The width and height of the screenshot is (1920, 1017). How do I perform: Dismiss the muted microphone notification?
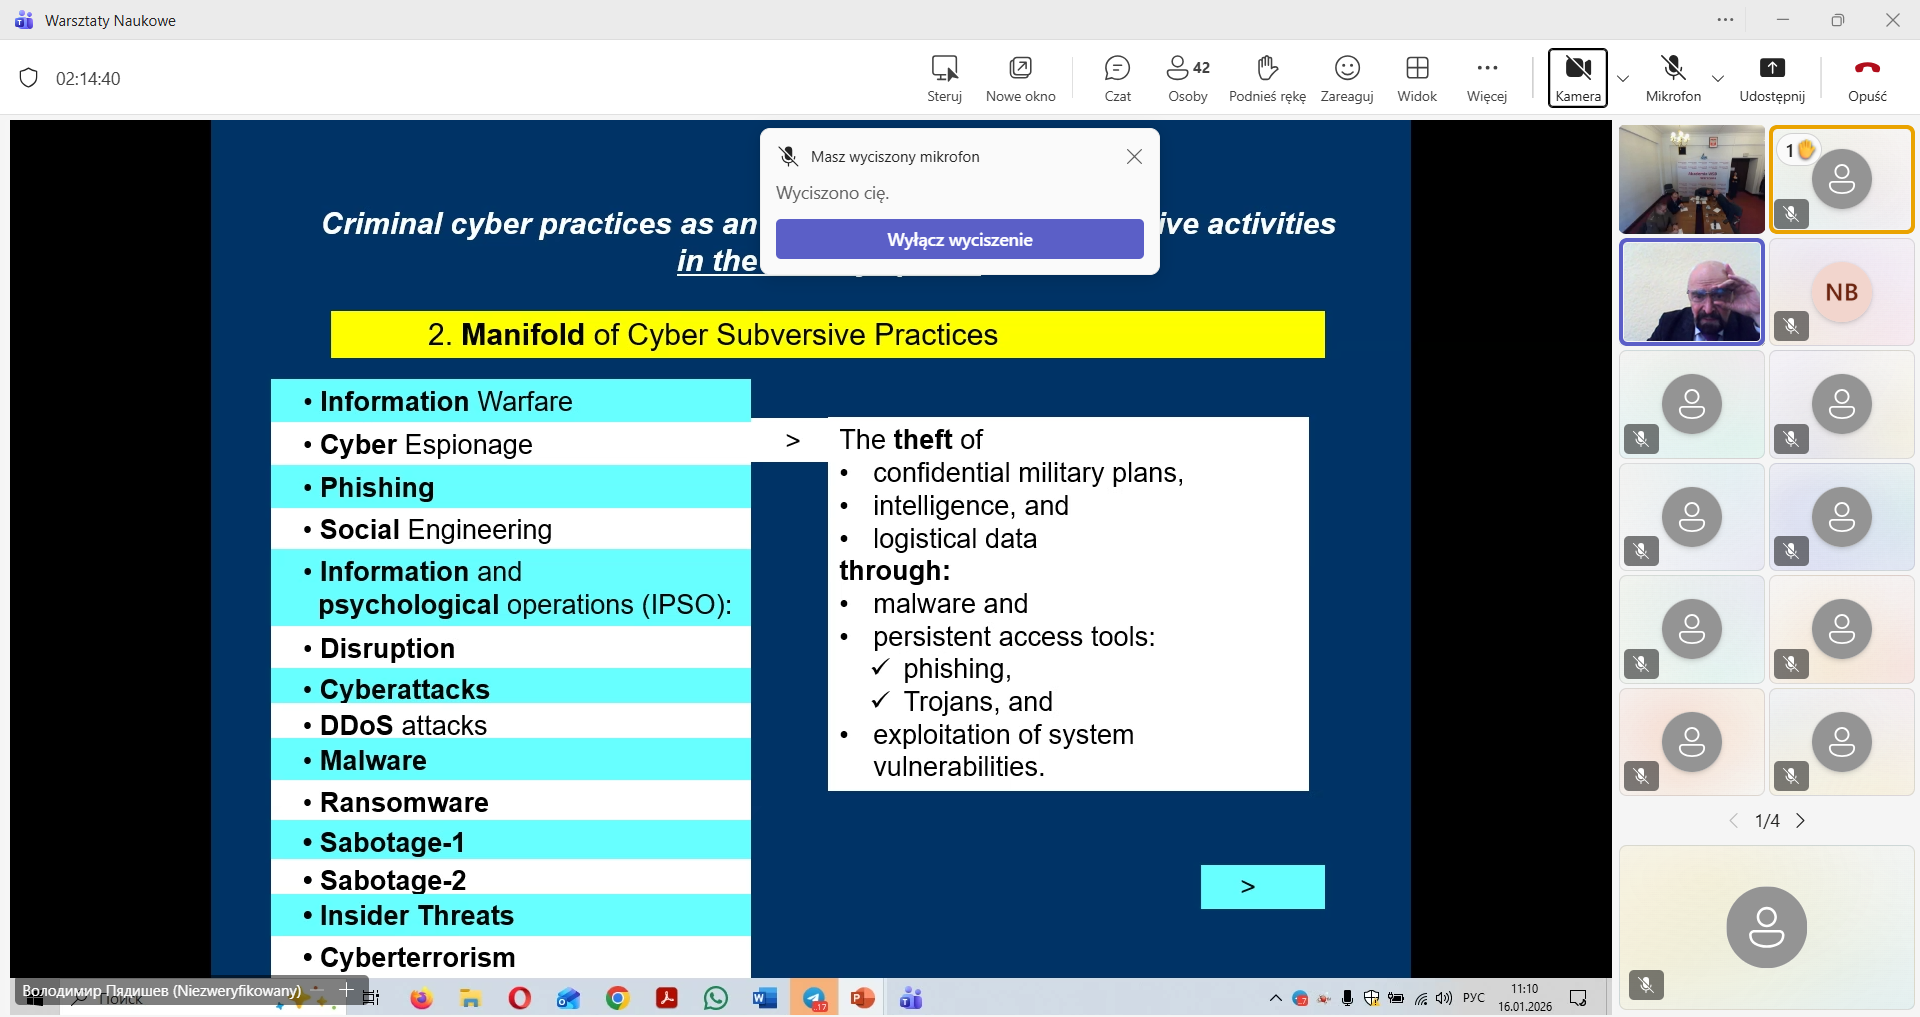click(x=1134, y=157)
